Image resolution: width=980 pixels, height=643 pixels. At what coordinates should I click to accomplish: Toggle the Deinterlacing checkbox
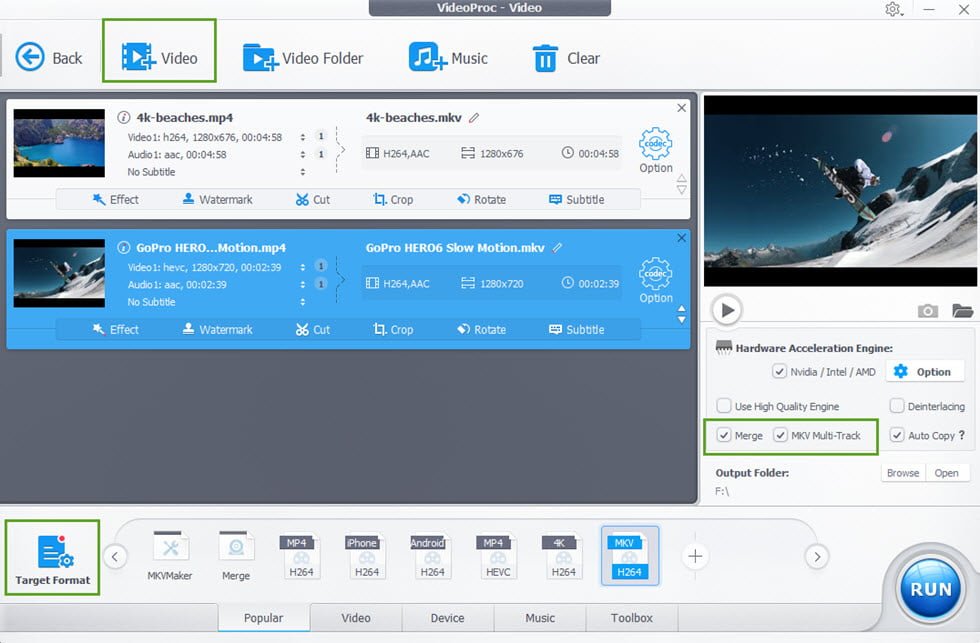[x=896, y=406]
